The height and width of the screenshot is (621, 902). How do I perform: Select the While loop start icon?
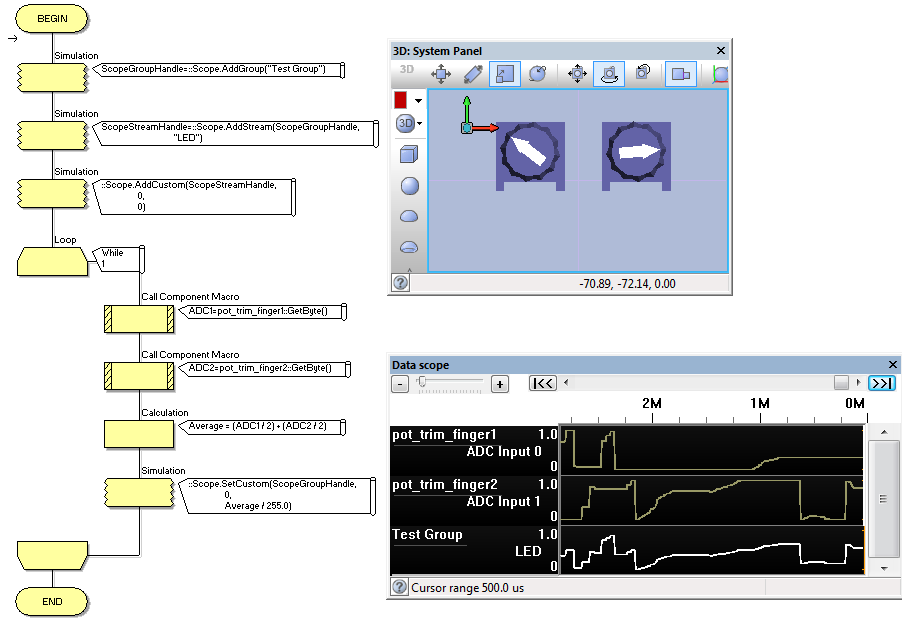coord(52,262)
